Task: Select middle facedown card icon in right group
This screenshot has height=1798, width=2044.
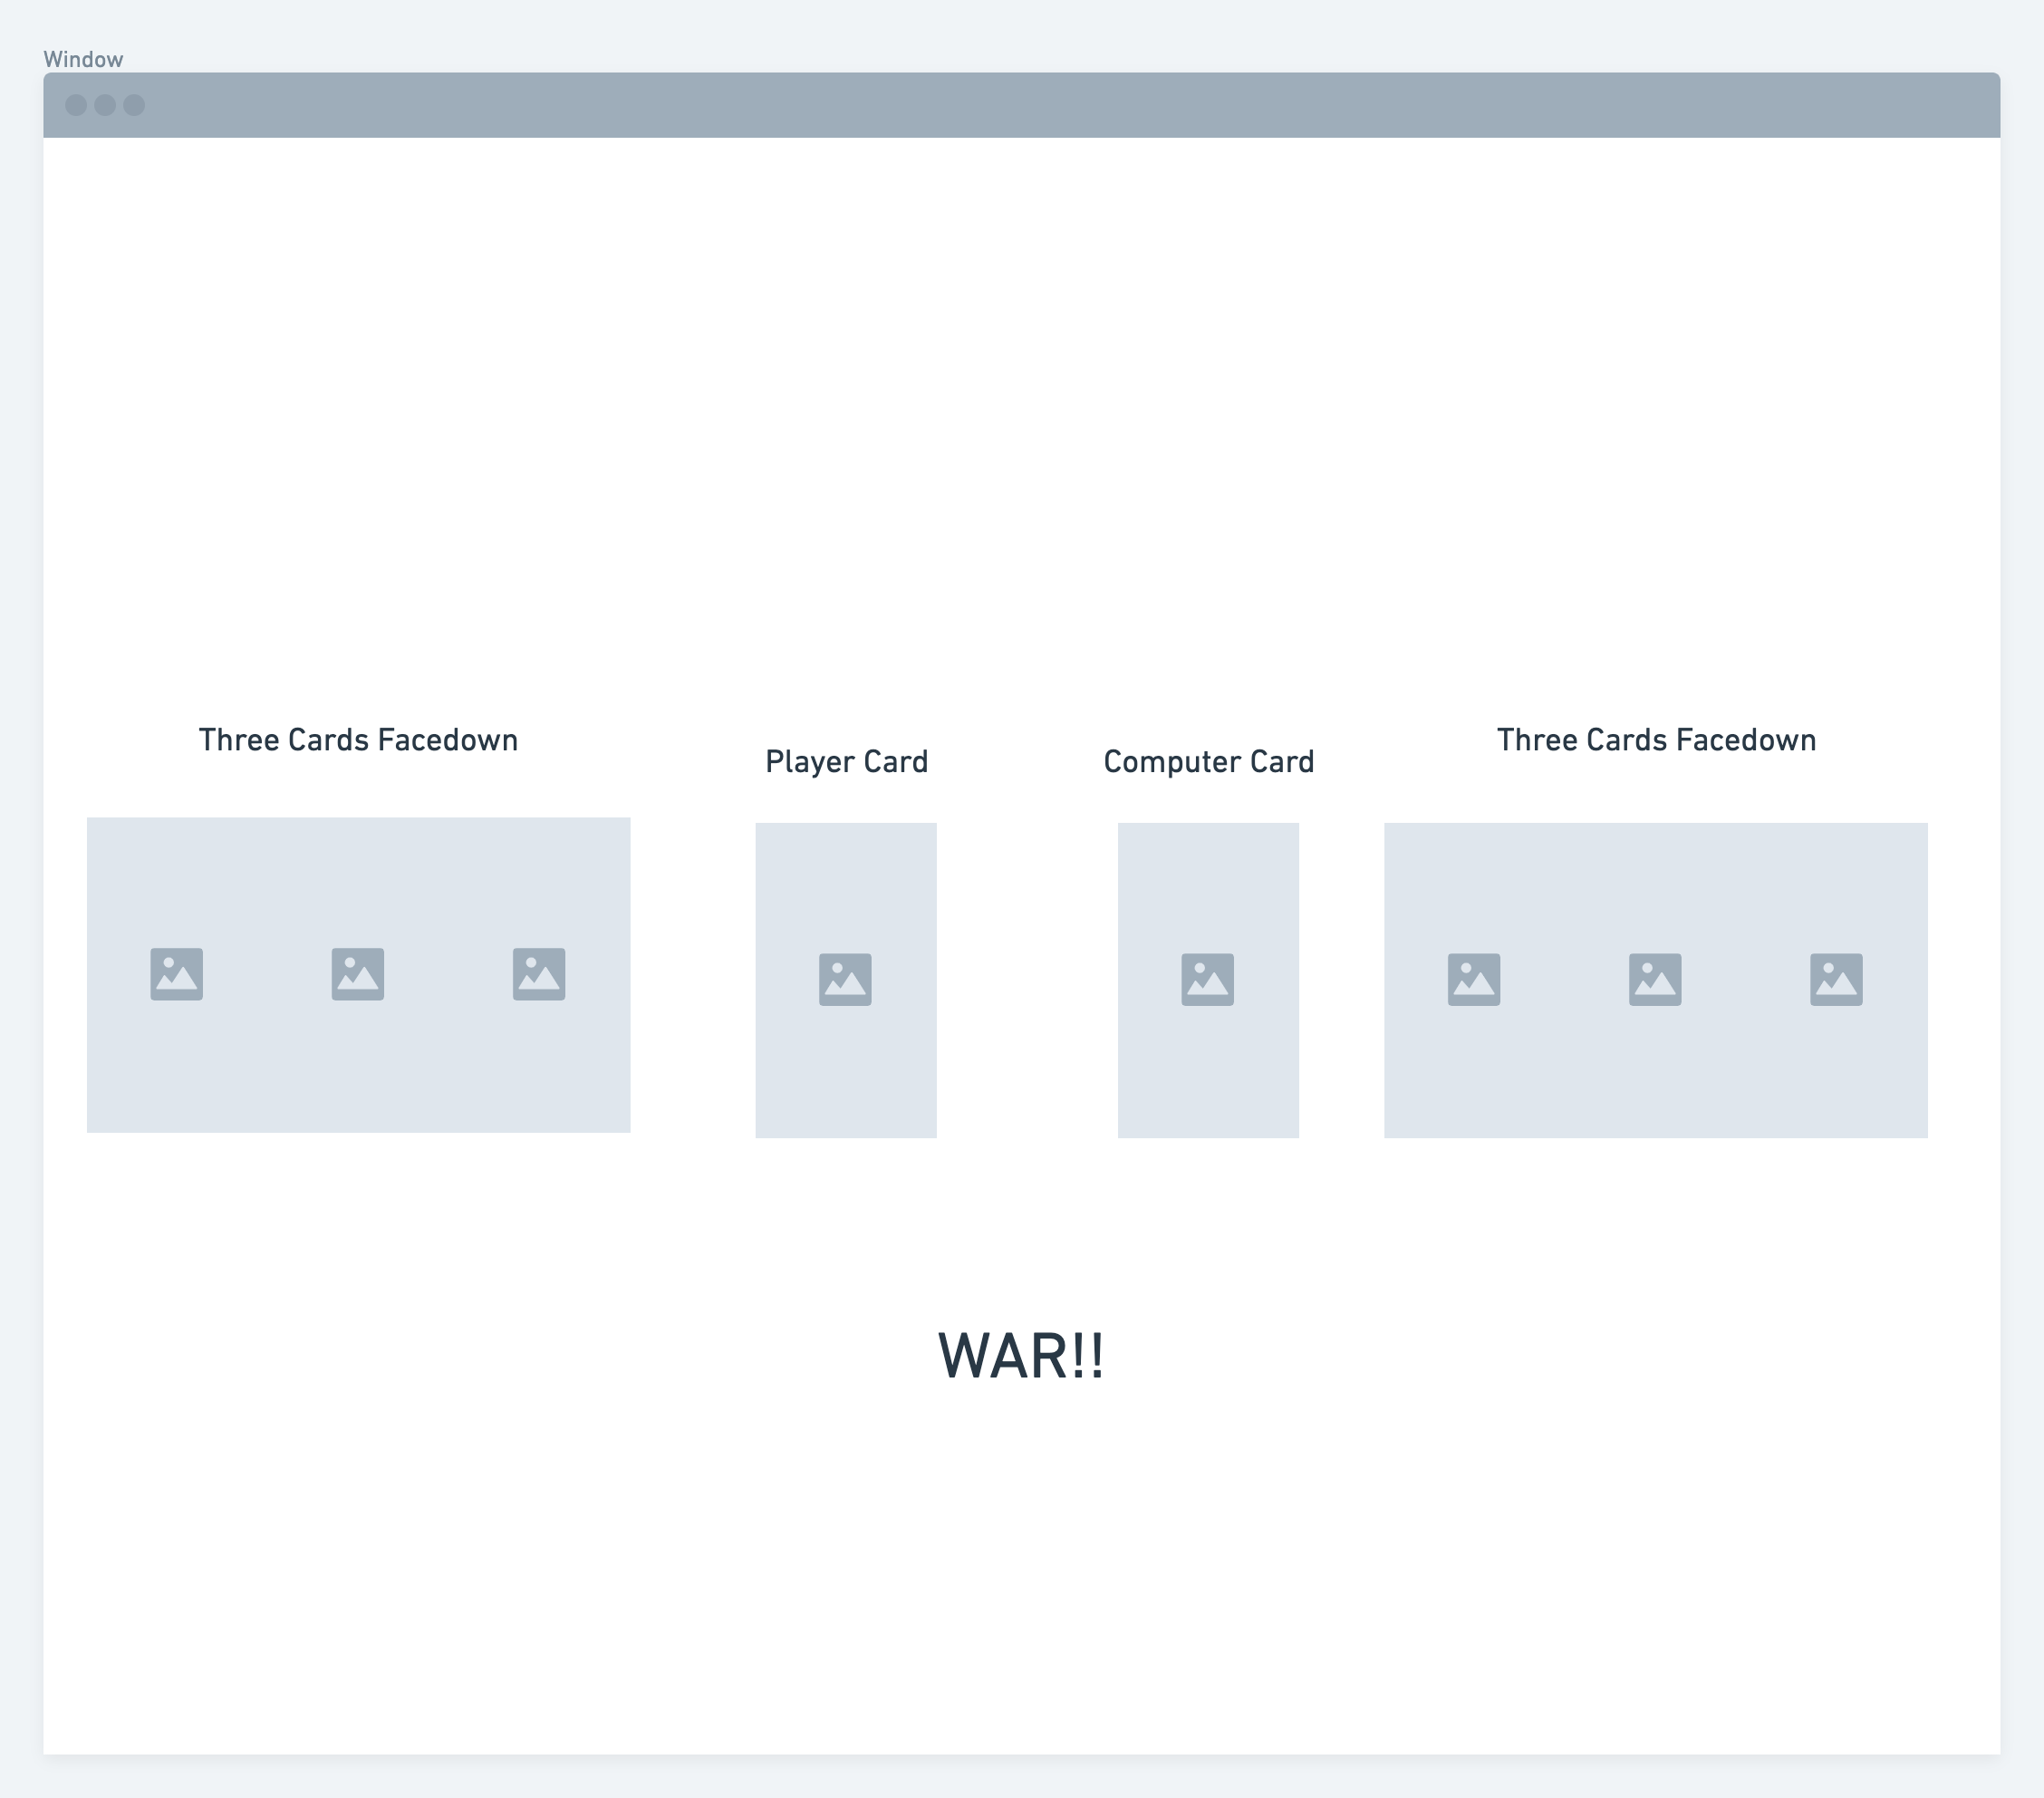Action: (x=1655, y=979)
